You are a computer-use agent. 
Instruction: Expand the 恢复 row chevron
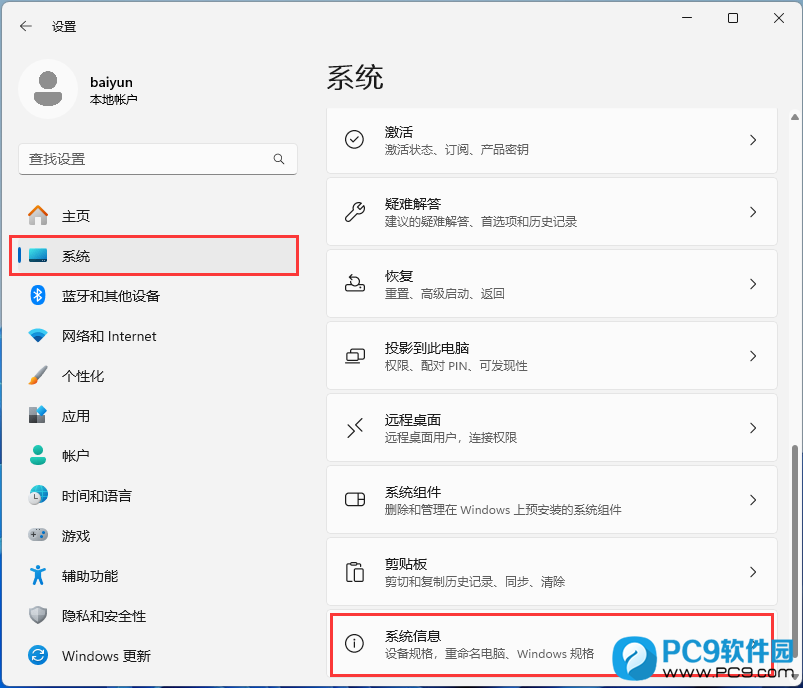(x=753, y=284)
